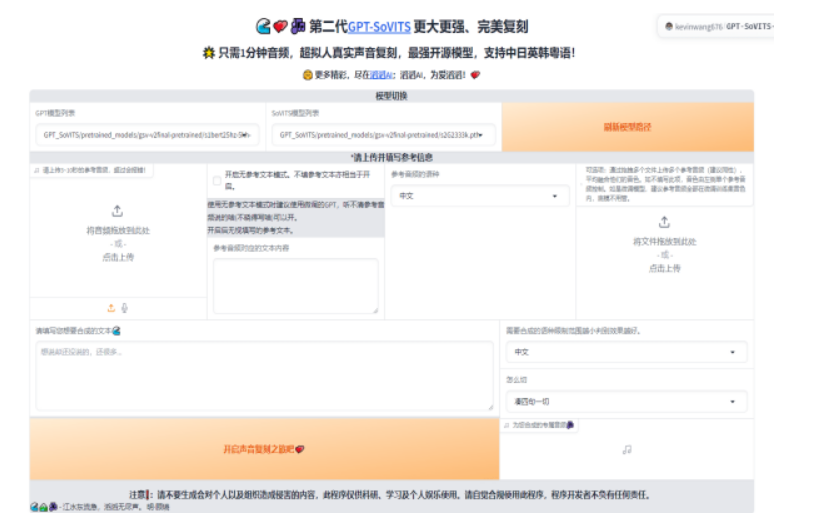827x523 pixels.
Task: Open the synthesis language dropdown showing 中文
Action: 626,352
